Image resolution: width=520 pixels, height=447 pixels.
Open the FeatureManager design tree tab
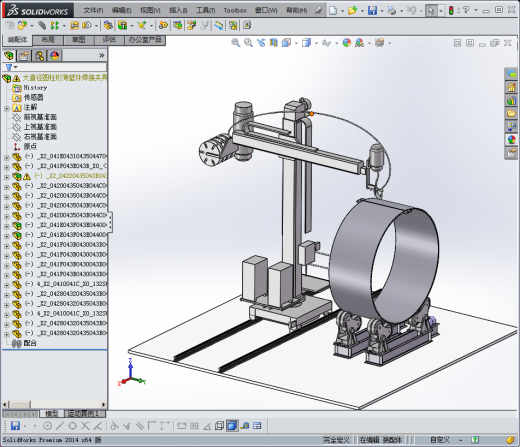pos(9,55)
